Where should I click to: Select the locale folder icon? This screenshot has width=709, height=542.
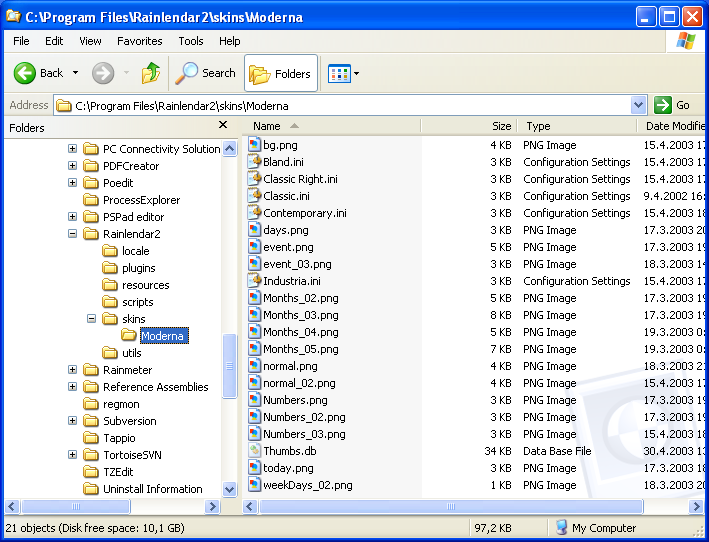[110, 250]
